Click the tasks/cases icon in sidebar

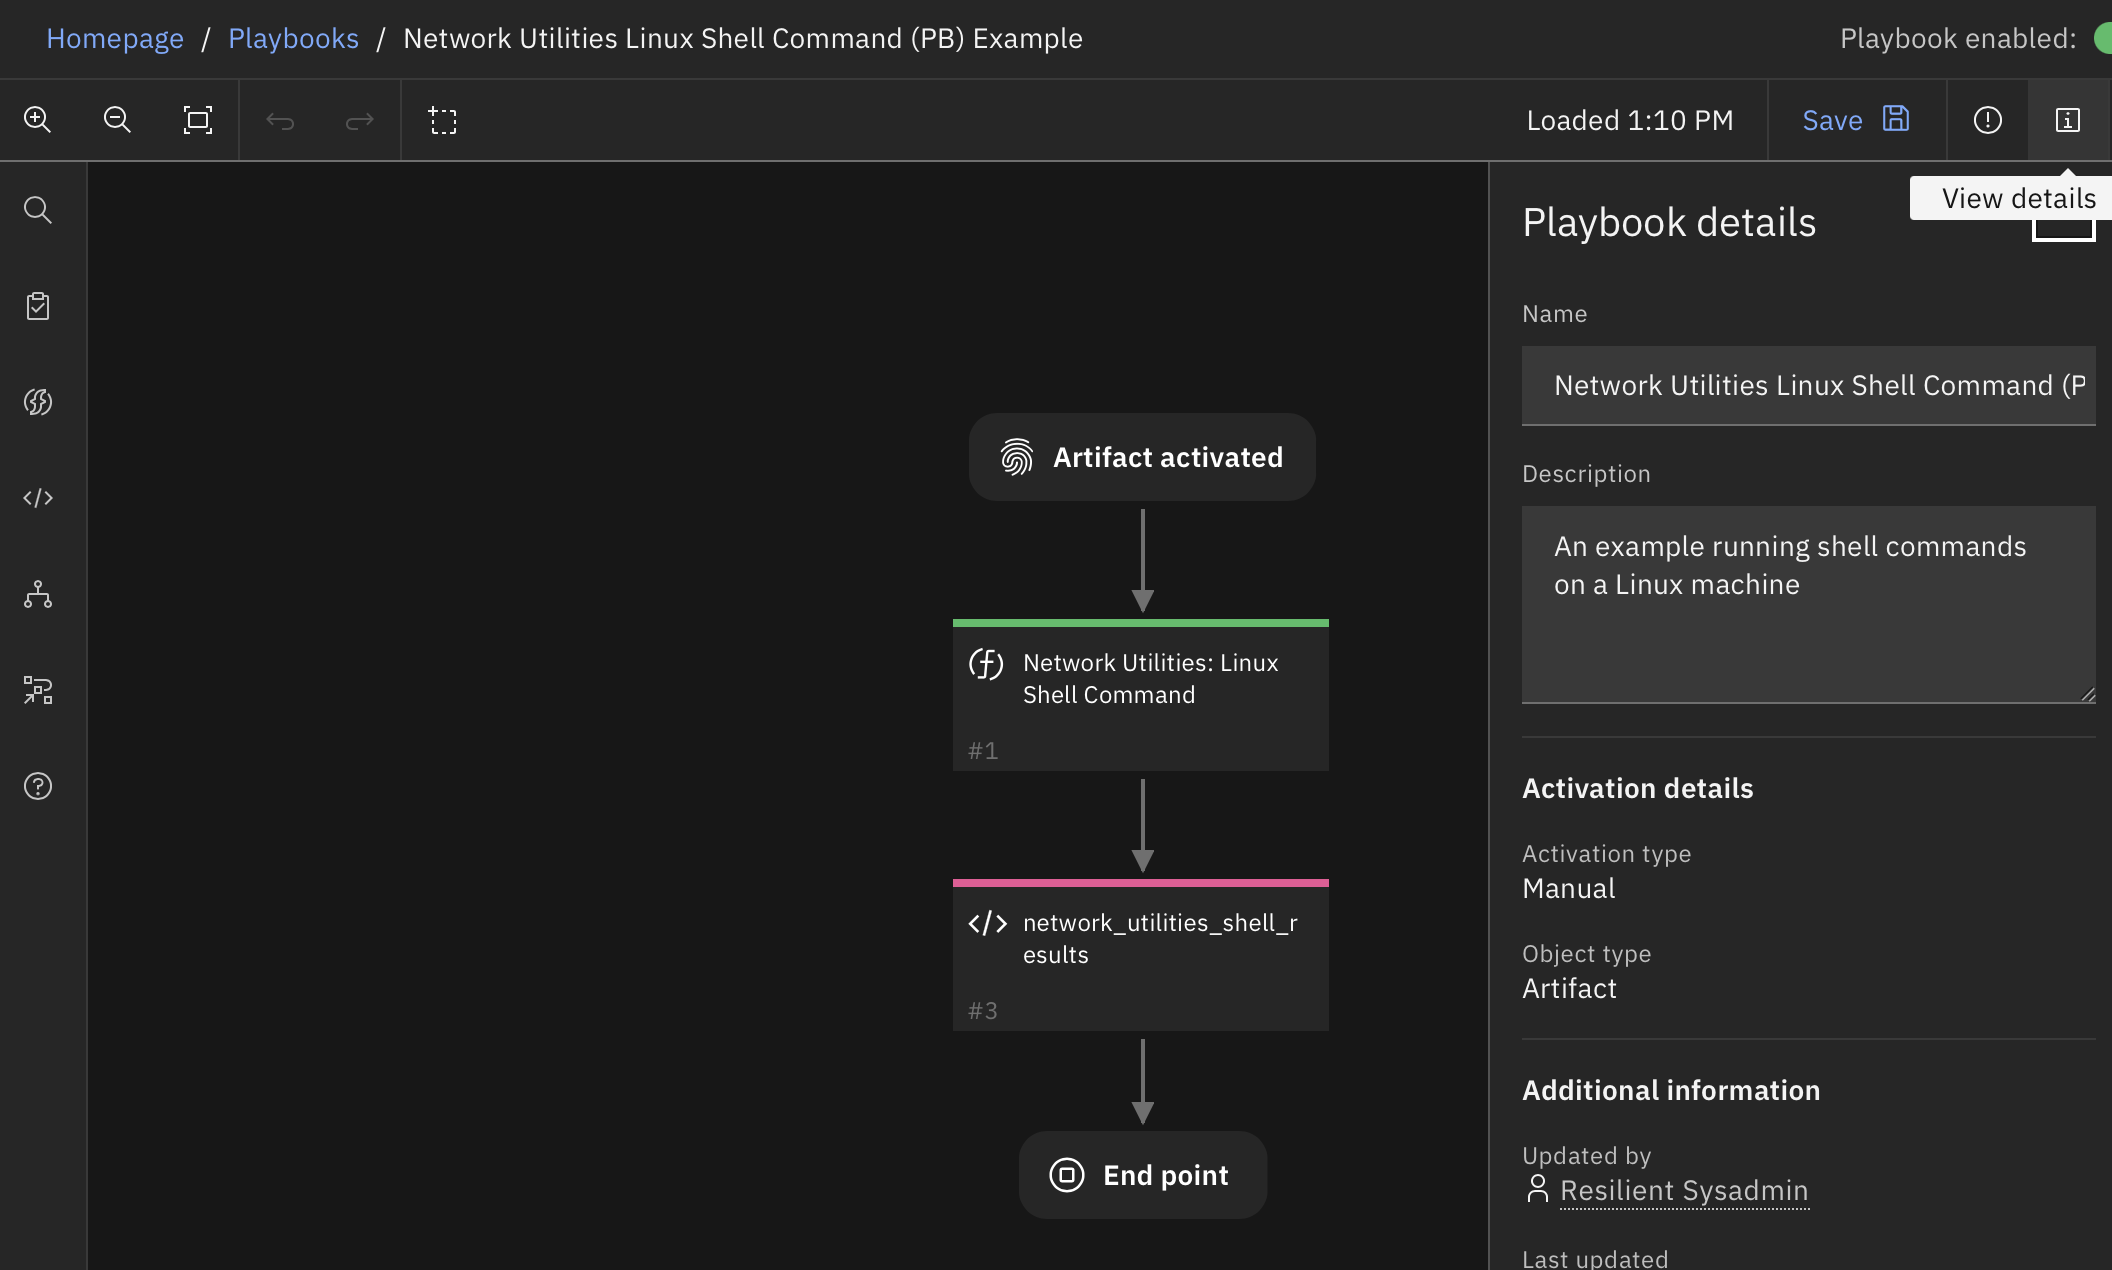pyautogui.click(x=38, y=305)
